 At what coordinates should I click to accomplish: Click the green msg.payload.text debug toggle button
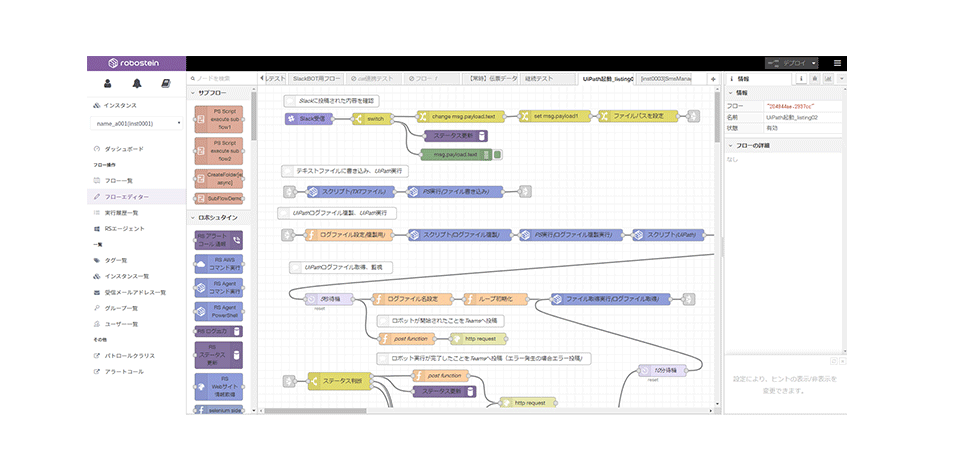point(498,155)
